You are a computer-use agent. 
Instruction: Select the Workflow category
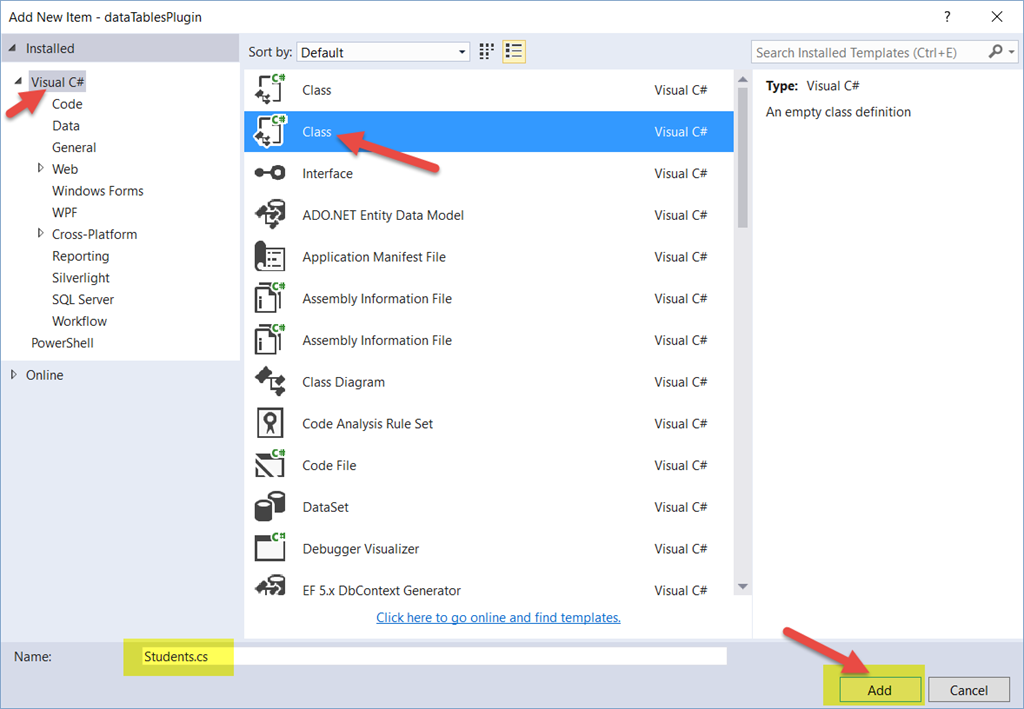click(x=80, y=321)
